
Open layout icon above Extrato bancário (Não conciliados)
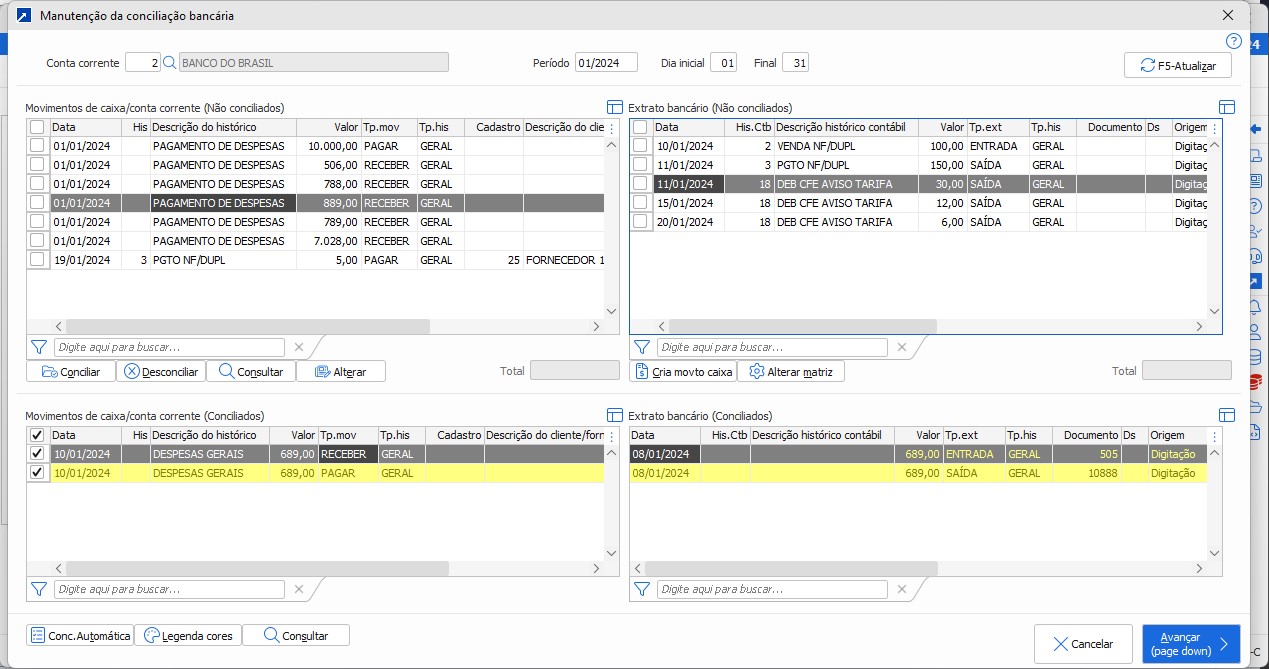1227,107
